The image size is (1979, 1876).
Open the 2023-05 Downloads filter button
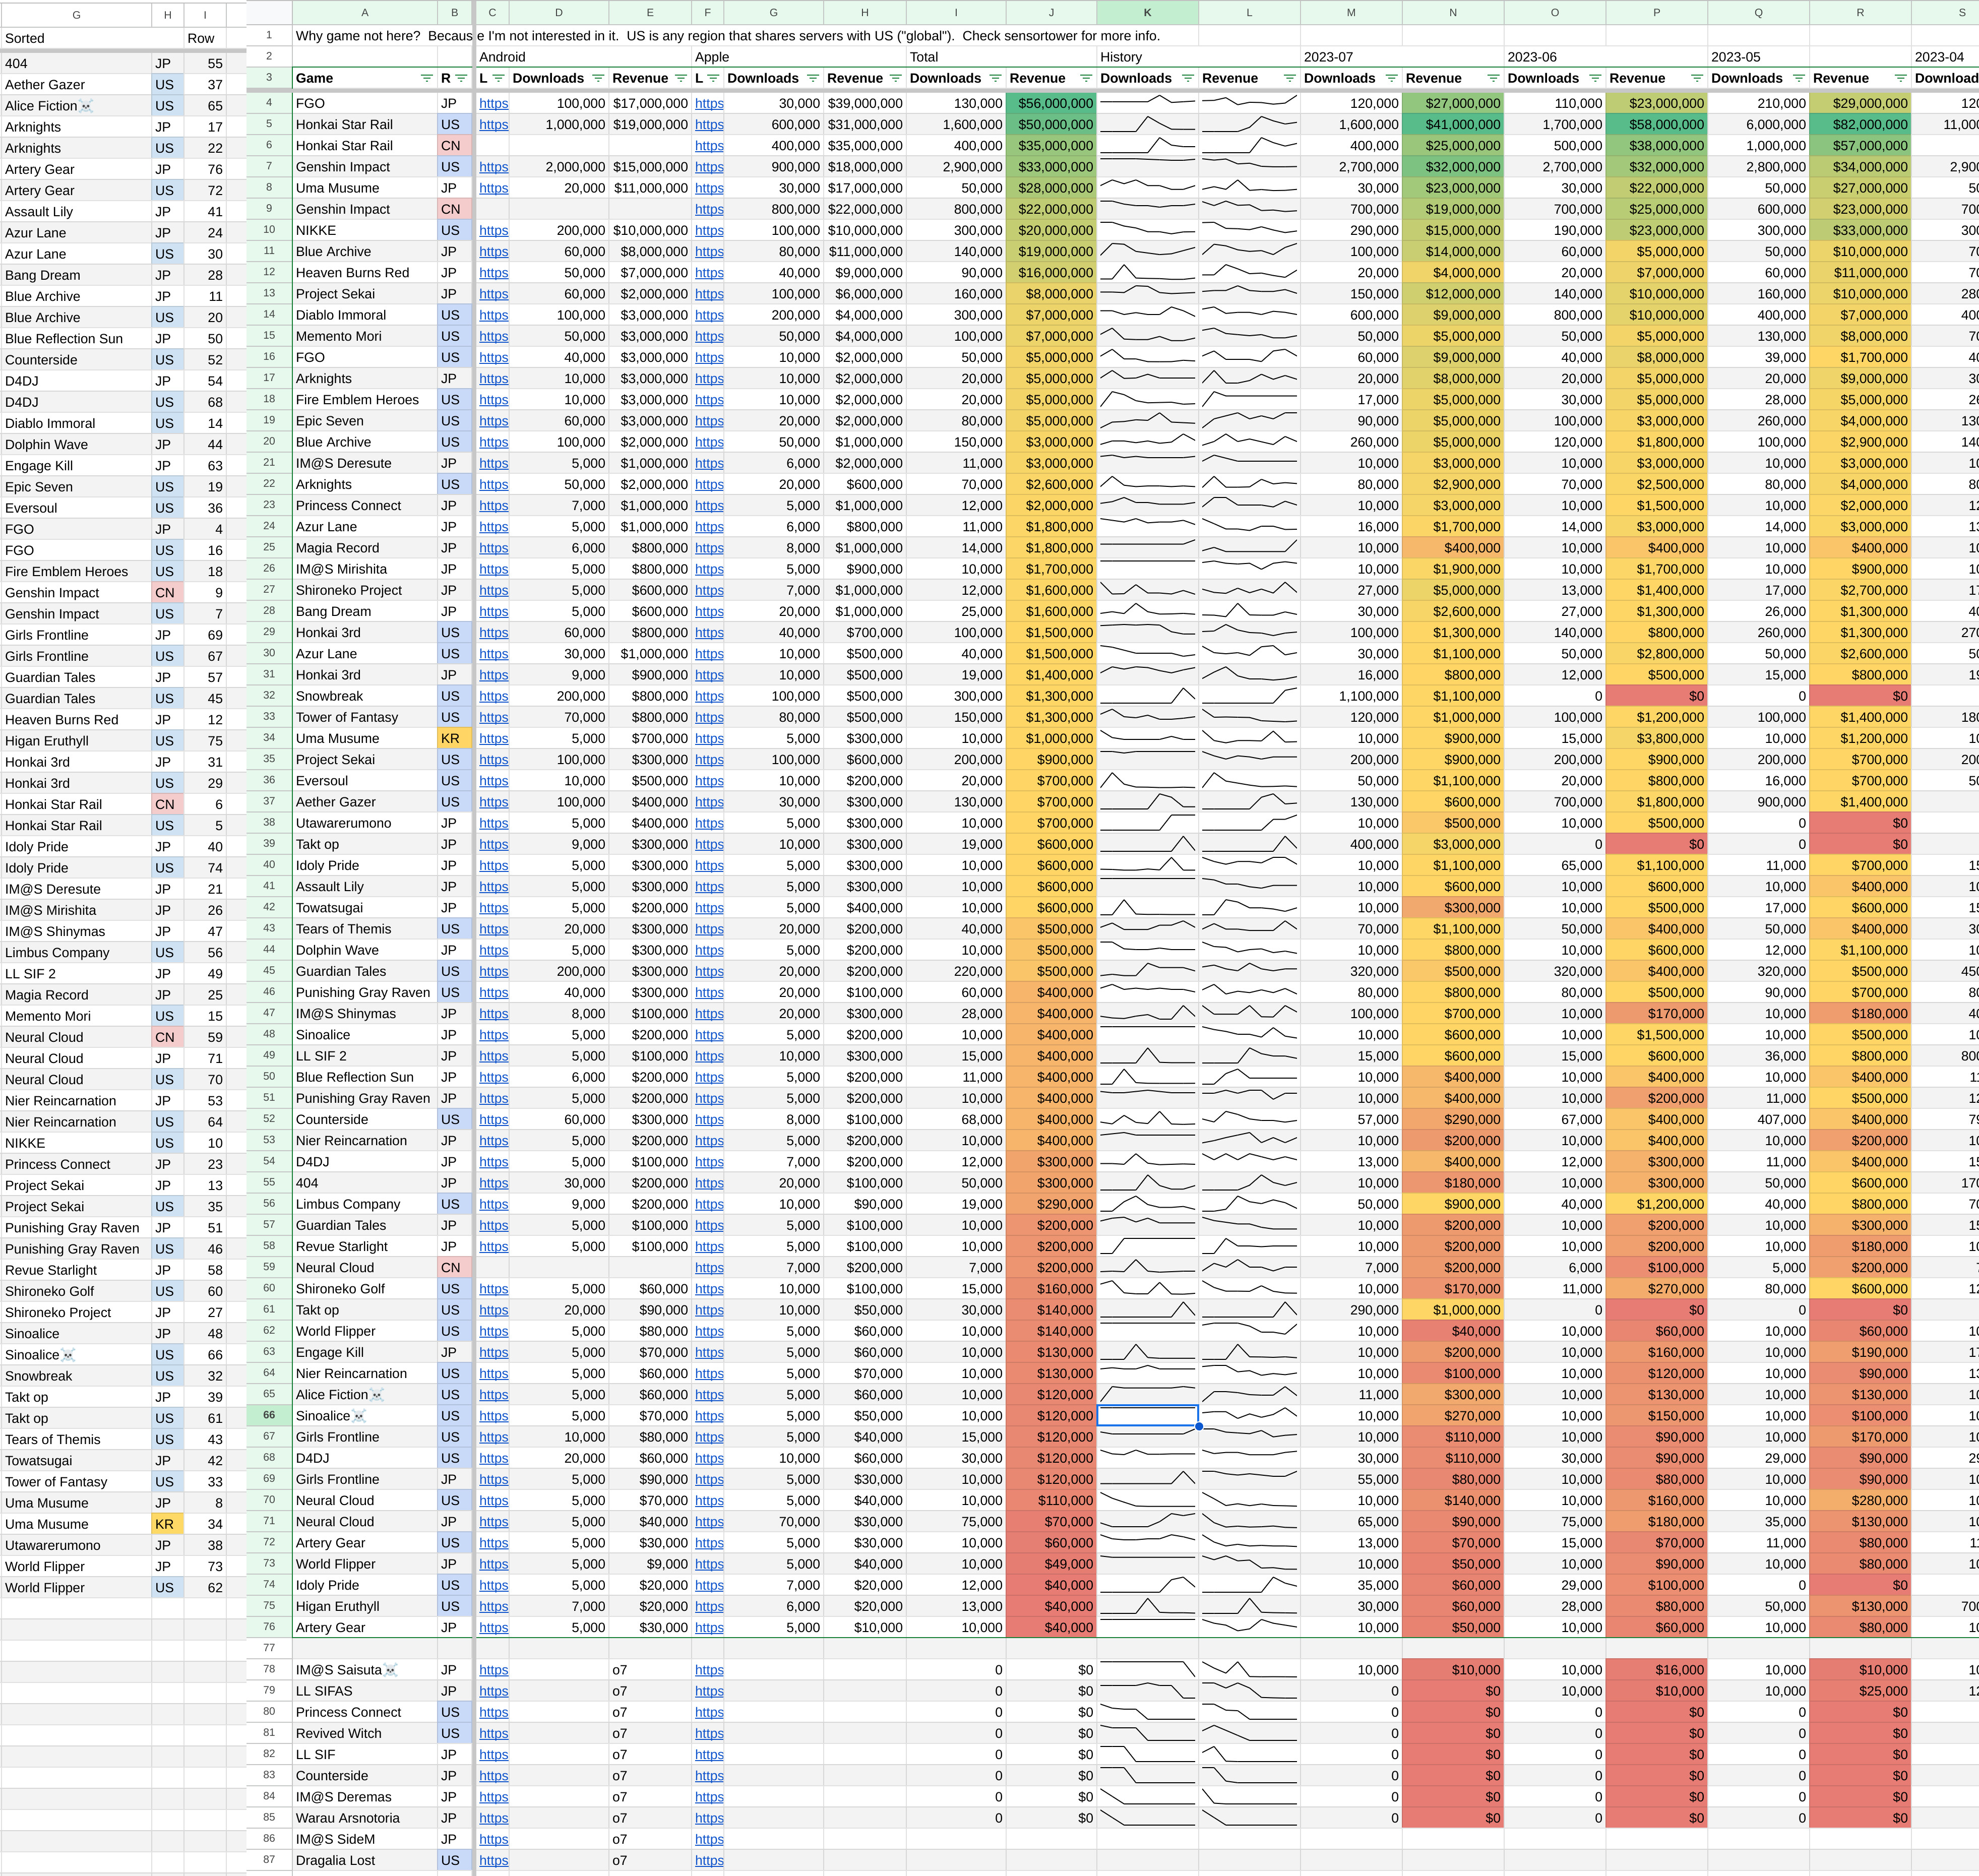point(1799,78)
